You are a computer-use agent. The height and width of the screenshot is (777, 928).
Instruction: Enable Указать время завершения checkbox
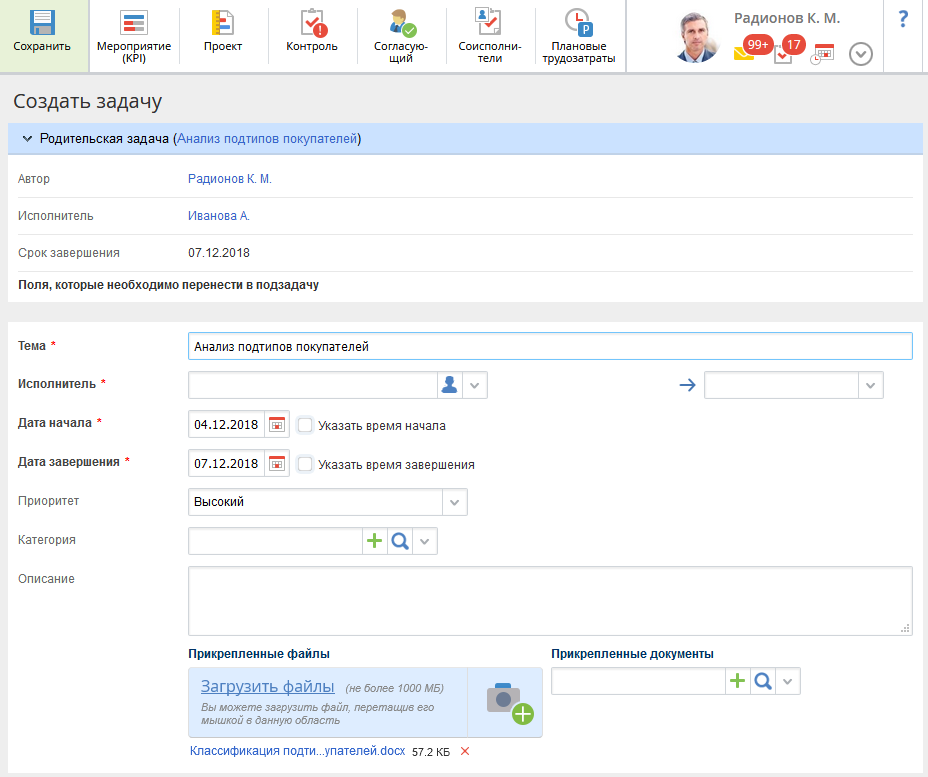point(305,464)
